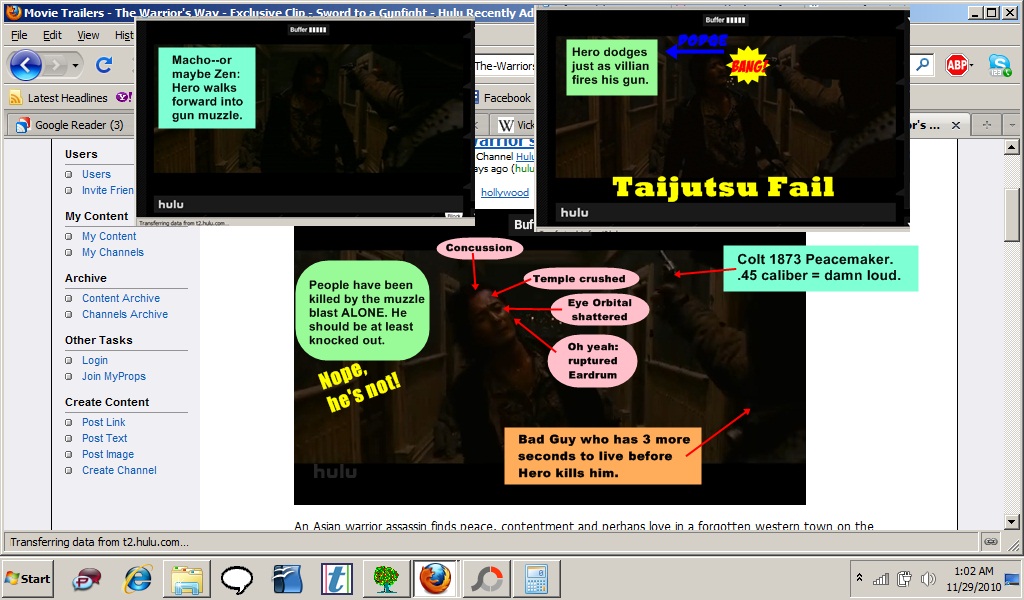Open the Latest Headlines feed bookmark
Image resolution: width=1024 pixels, height=600 pixels.
58,98
